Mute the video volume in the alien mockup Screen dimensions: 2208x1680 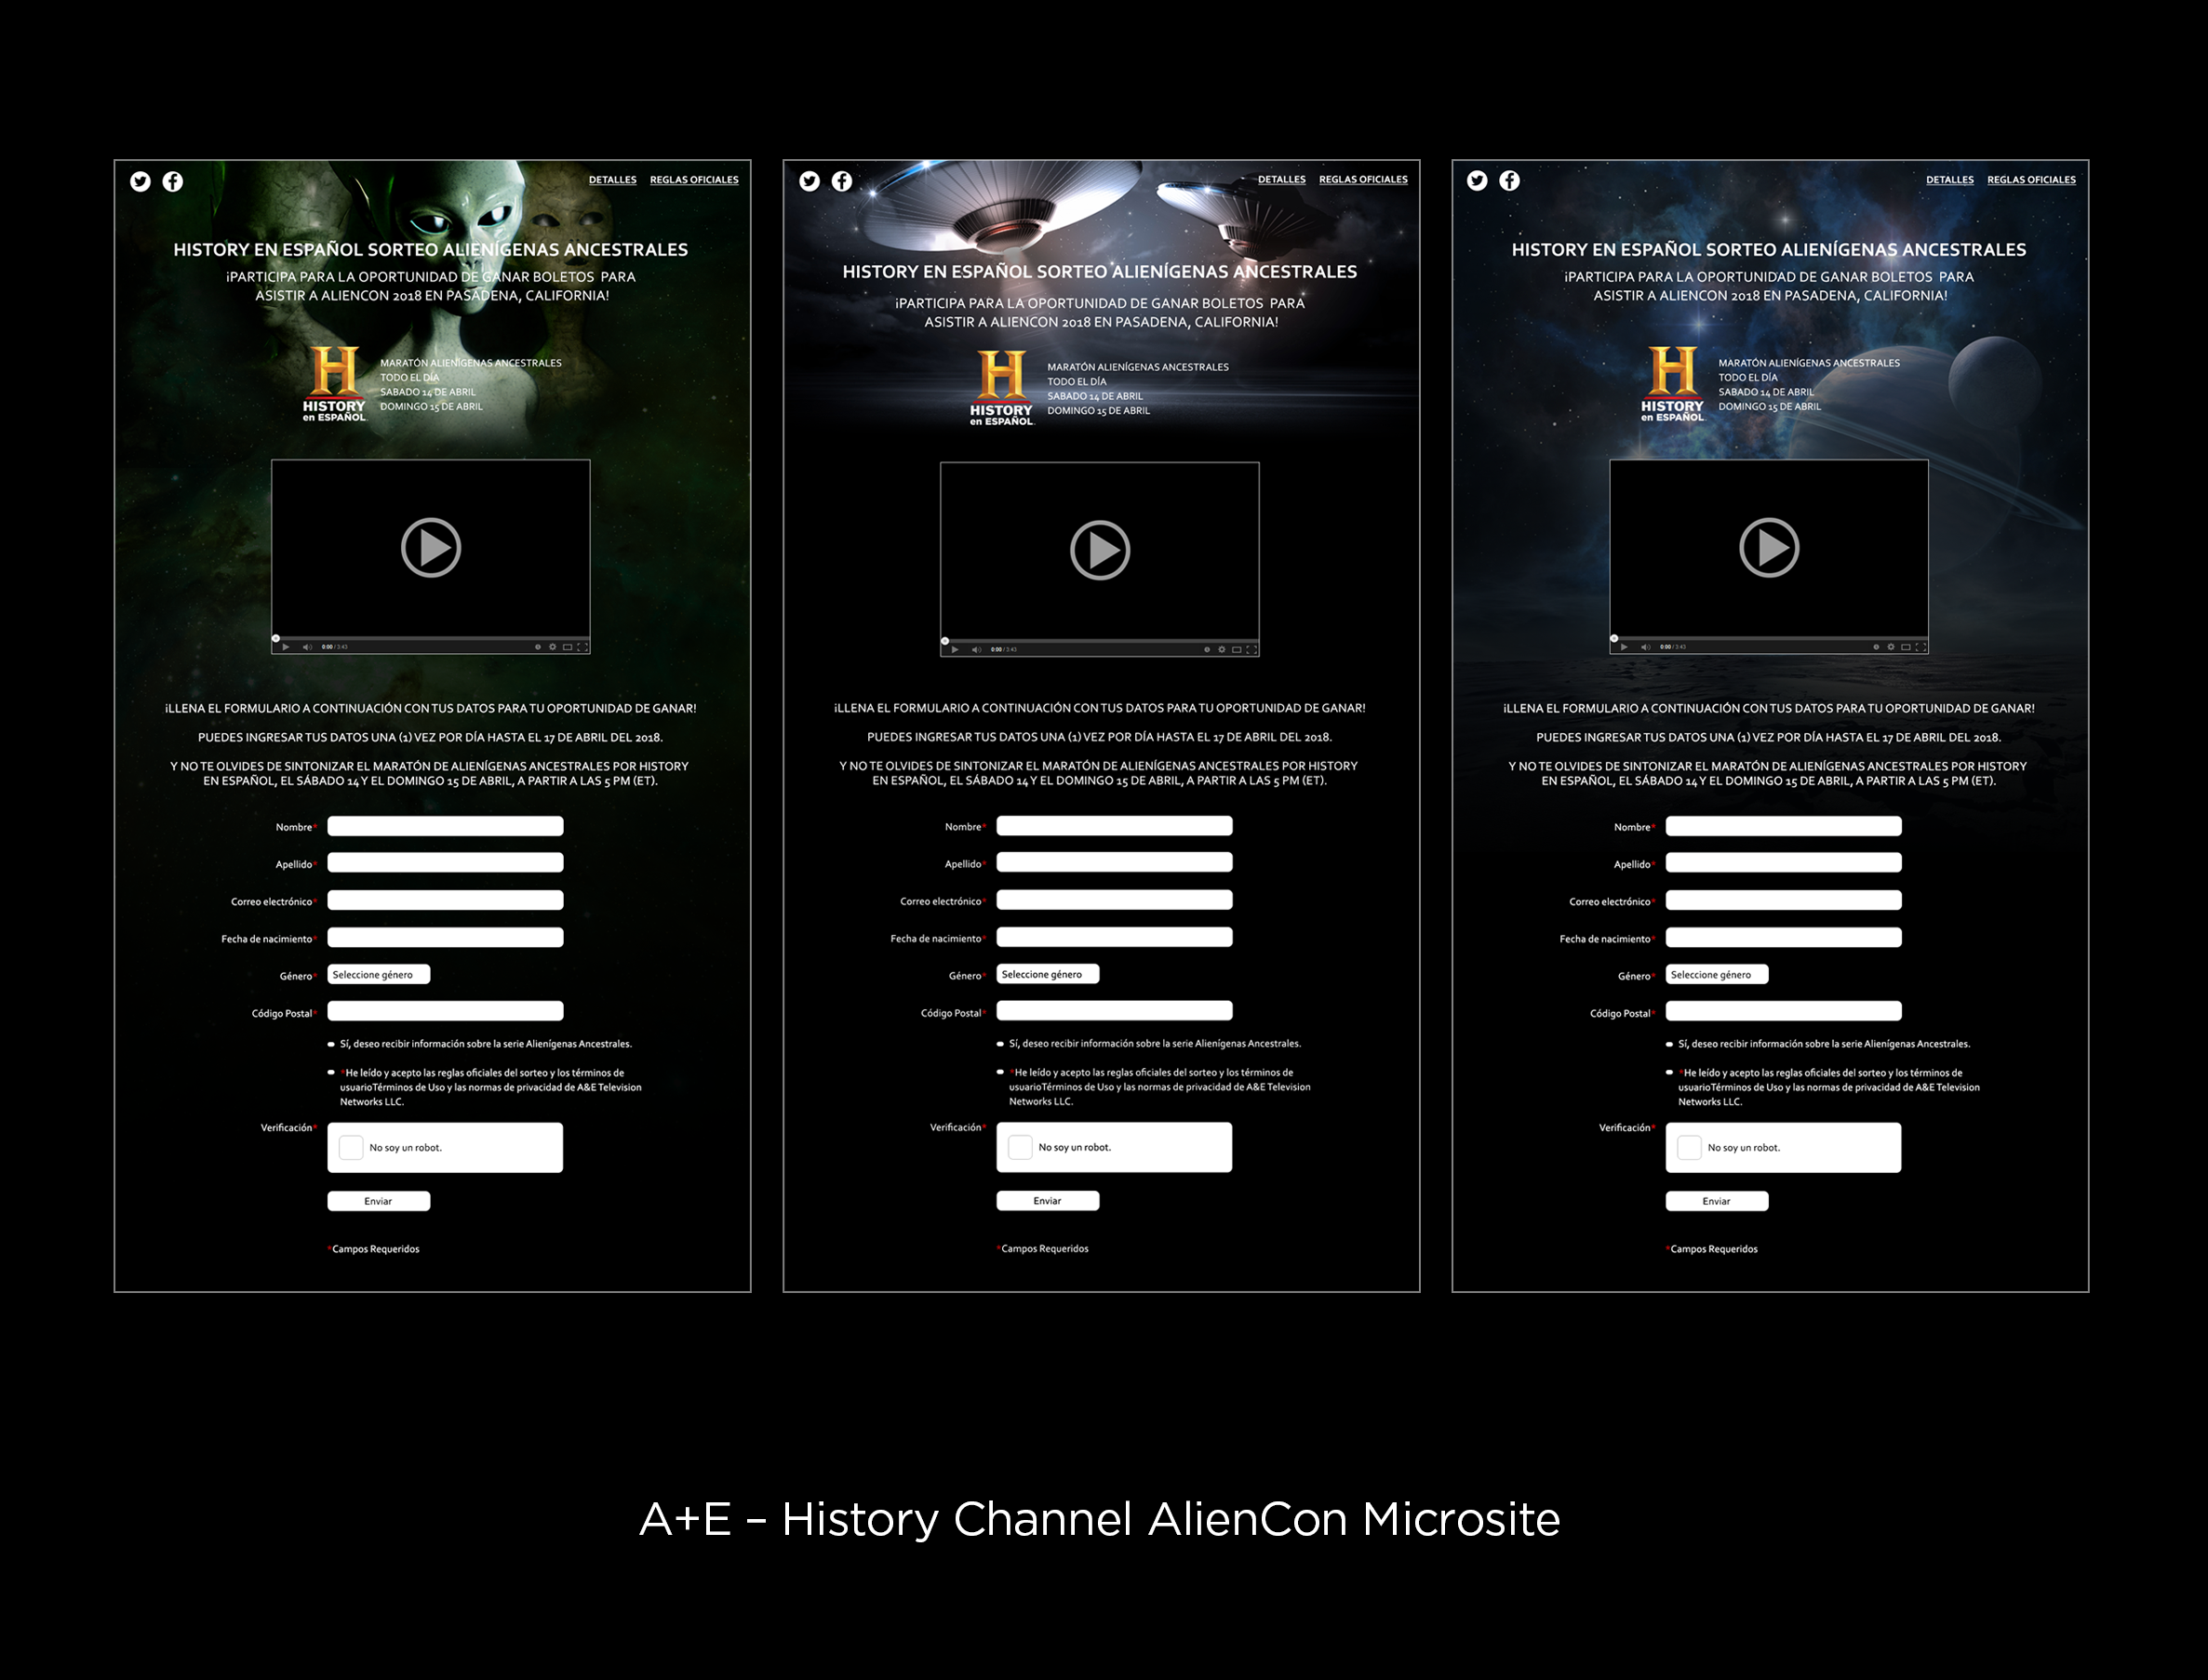(x=308, y=647)
